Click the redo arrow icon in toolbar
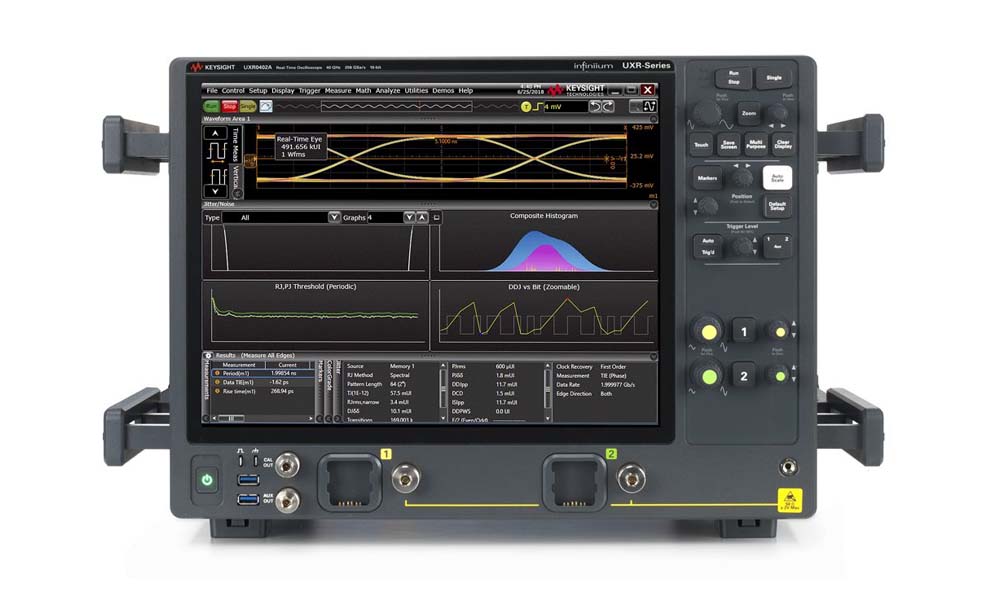 coord(609,106)
